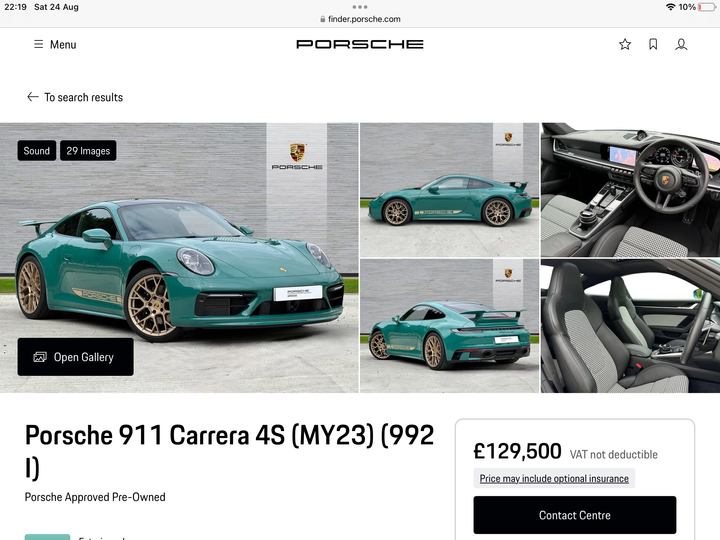The height and width of the screenshot is (540, 720).
Task: Open the steering wheel interior thumbnail
Action: [x=630, y=190]
